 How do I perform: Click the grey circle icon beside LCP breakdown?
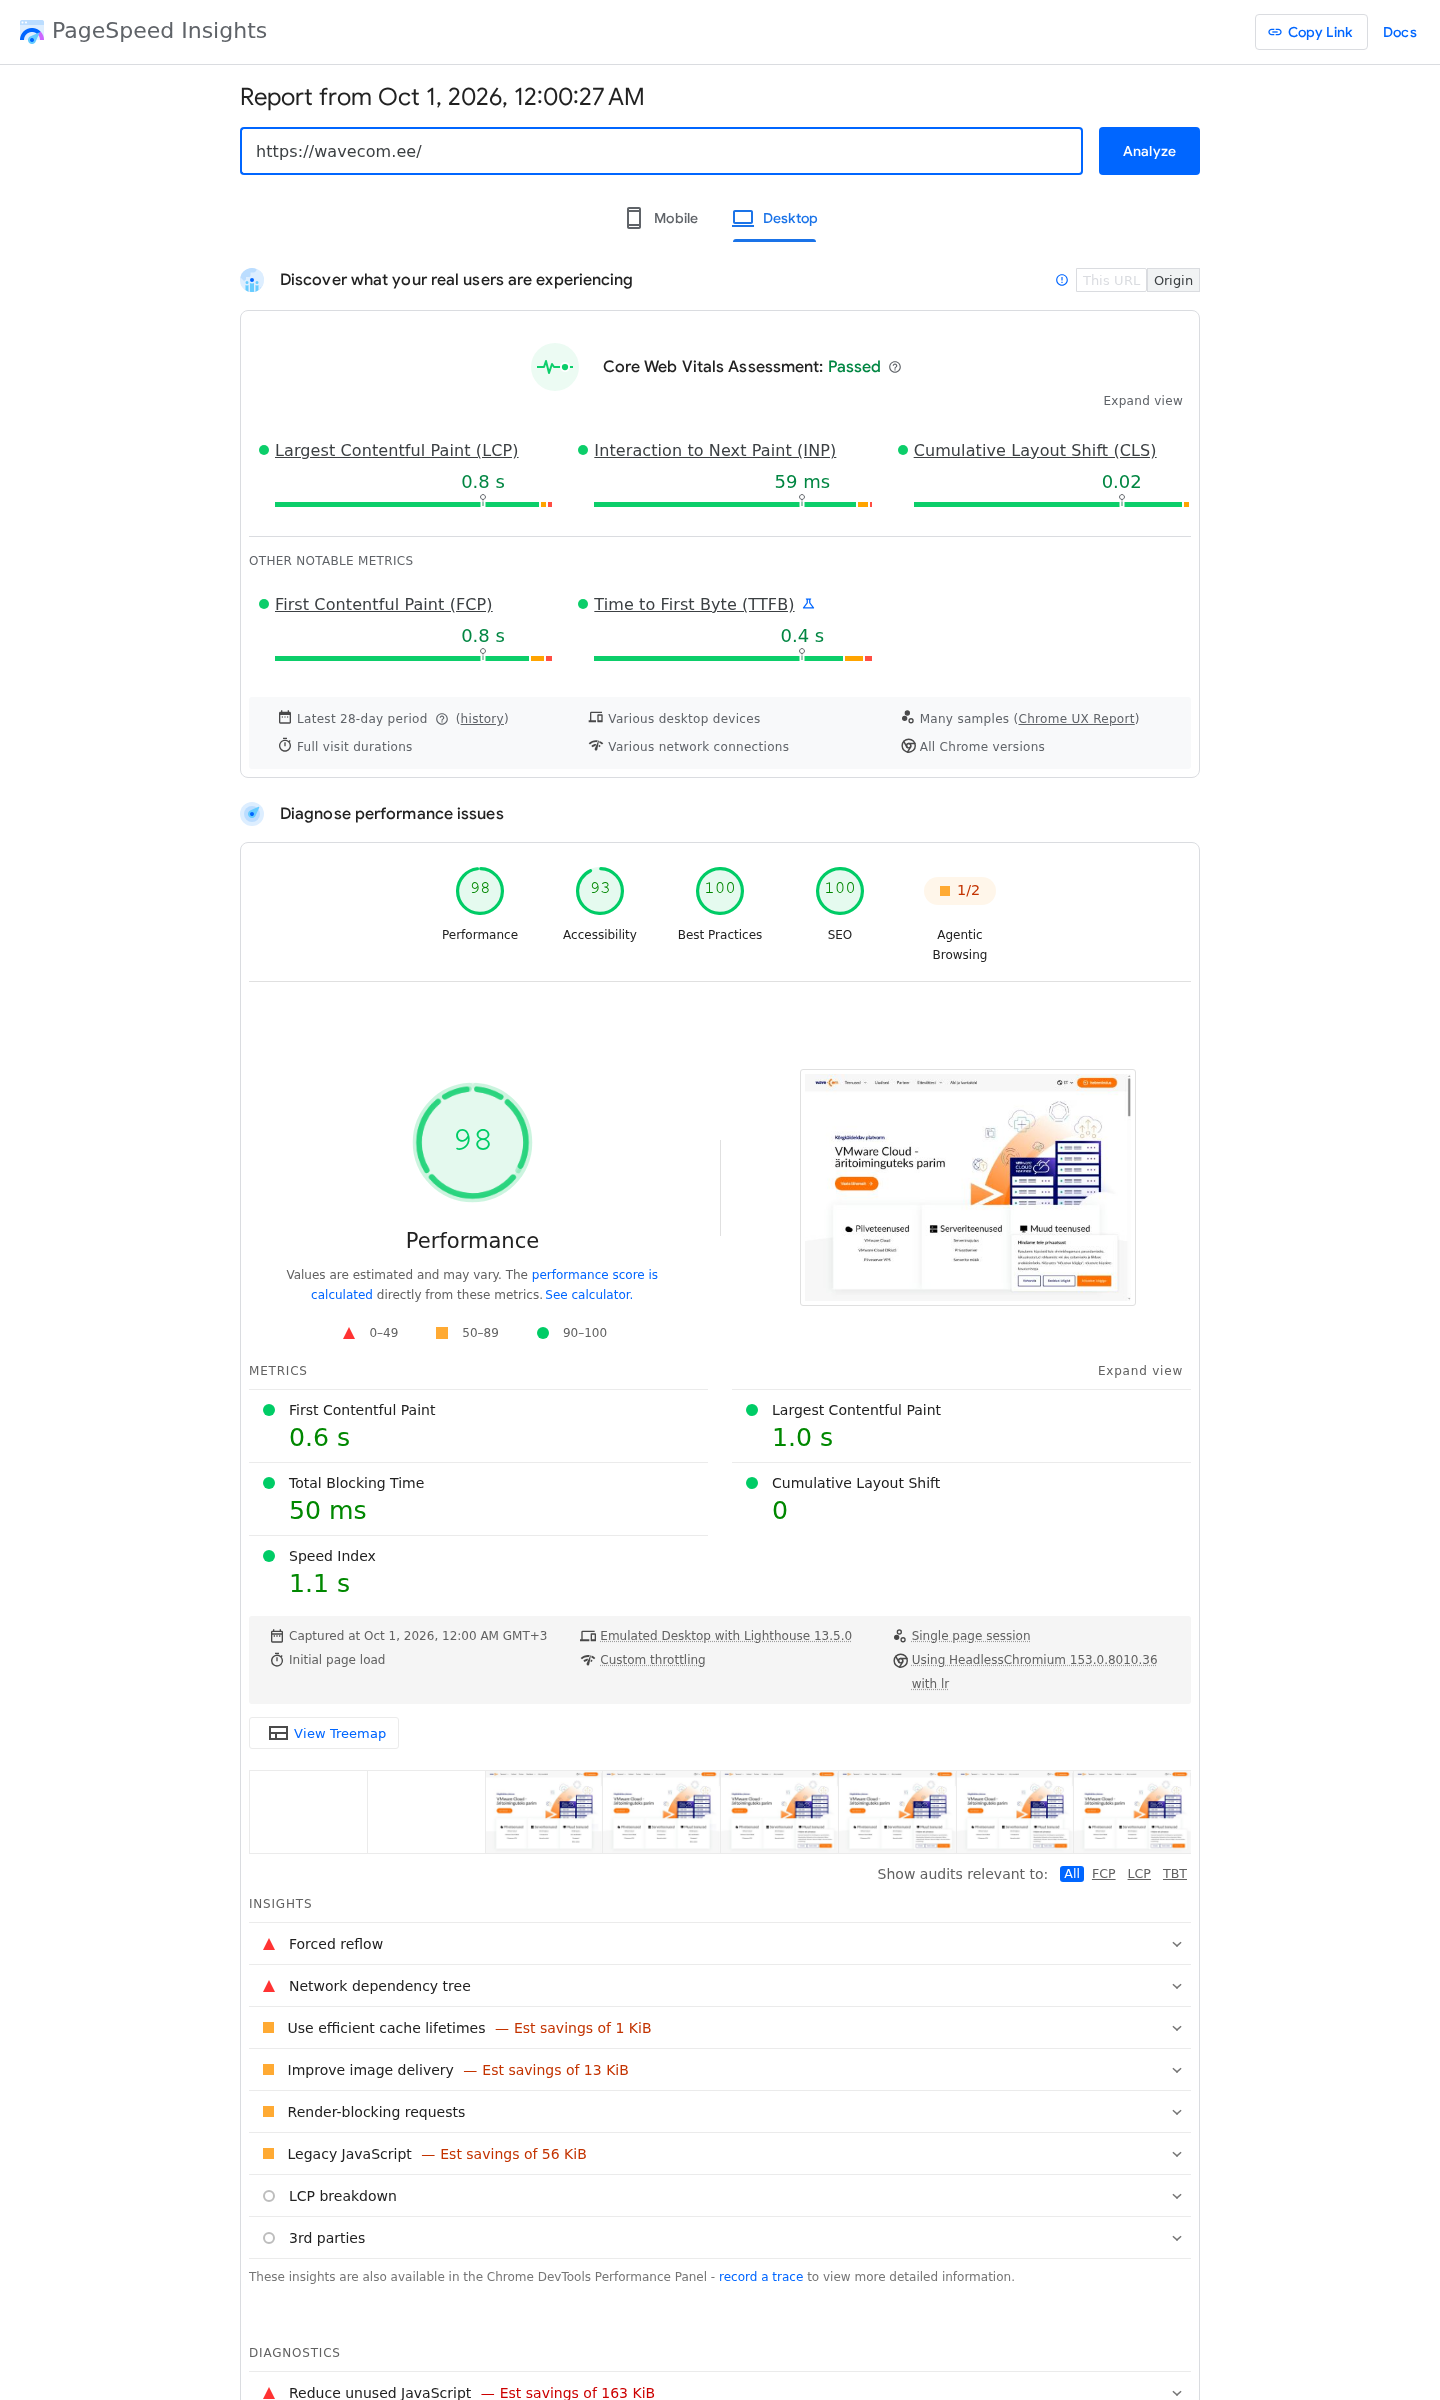tap(269, 2196)
